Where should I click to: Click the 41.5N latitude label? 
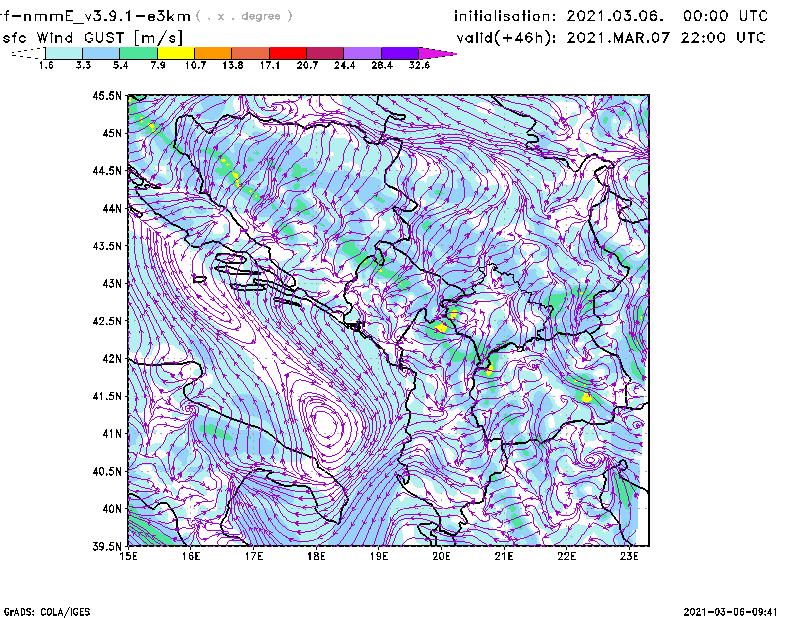click(107, 396)
